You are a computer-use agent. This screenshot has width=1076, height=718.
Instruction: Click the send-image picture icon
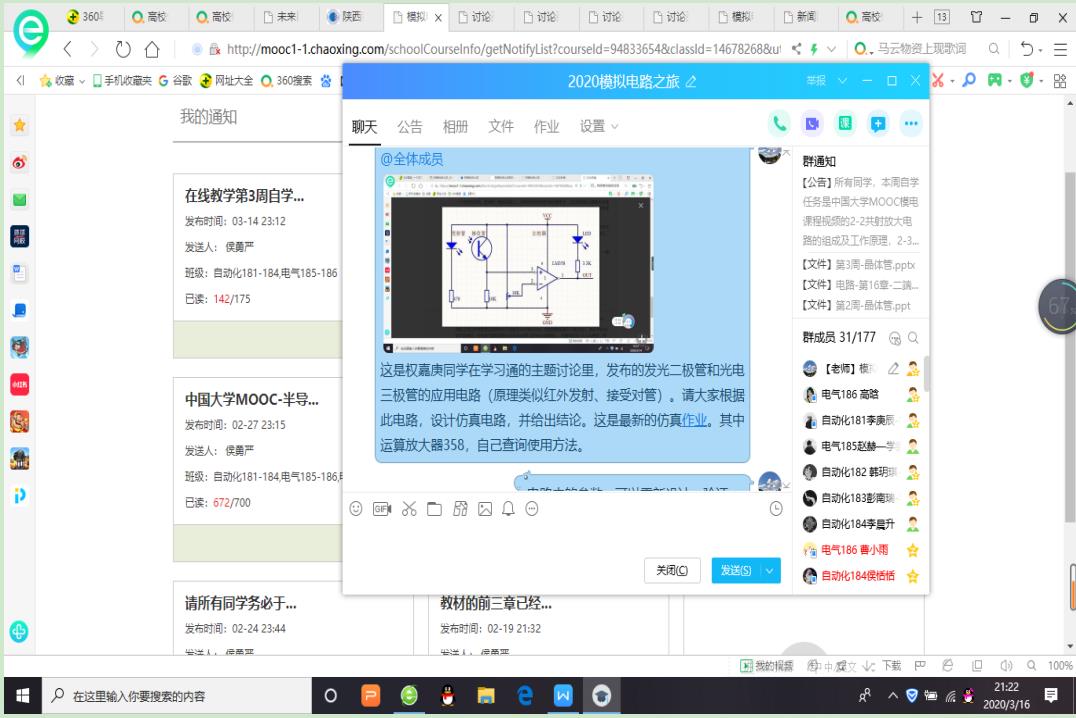click(485, 509)
